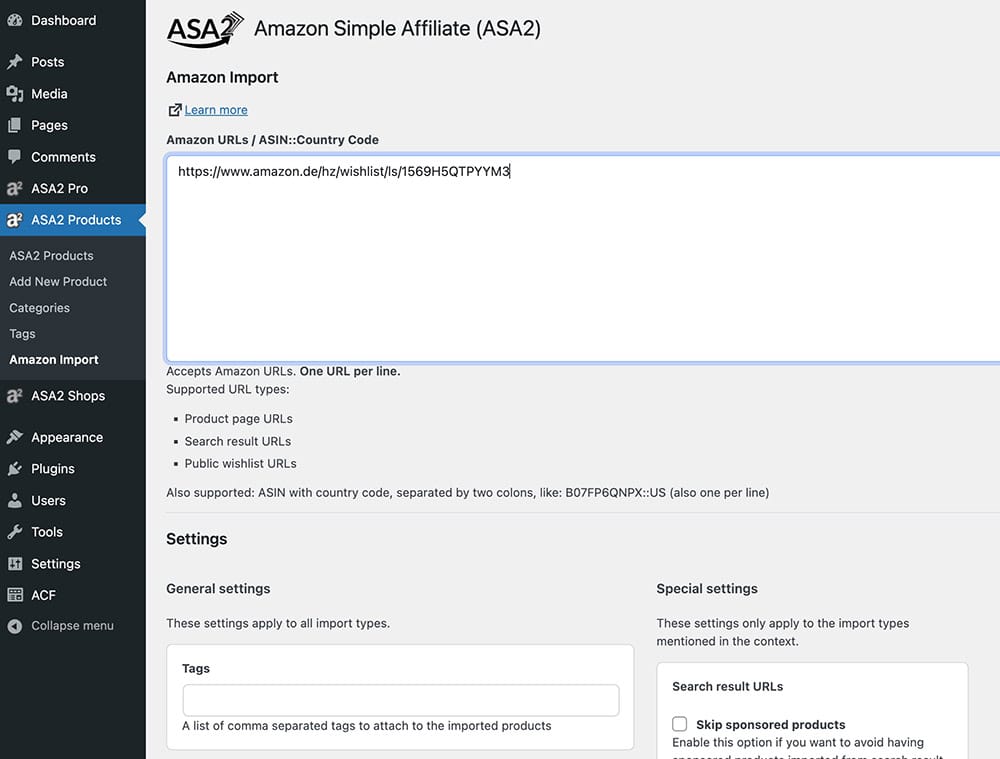This screenshot has height=759, width=1000.
Task: Select Categories under ASA2 Products
Action: (x=39, y=307)
